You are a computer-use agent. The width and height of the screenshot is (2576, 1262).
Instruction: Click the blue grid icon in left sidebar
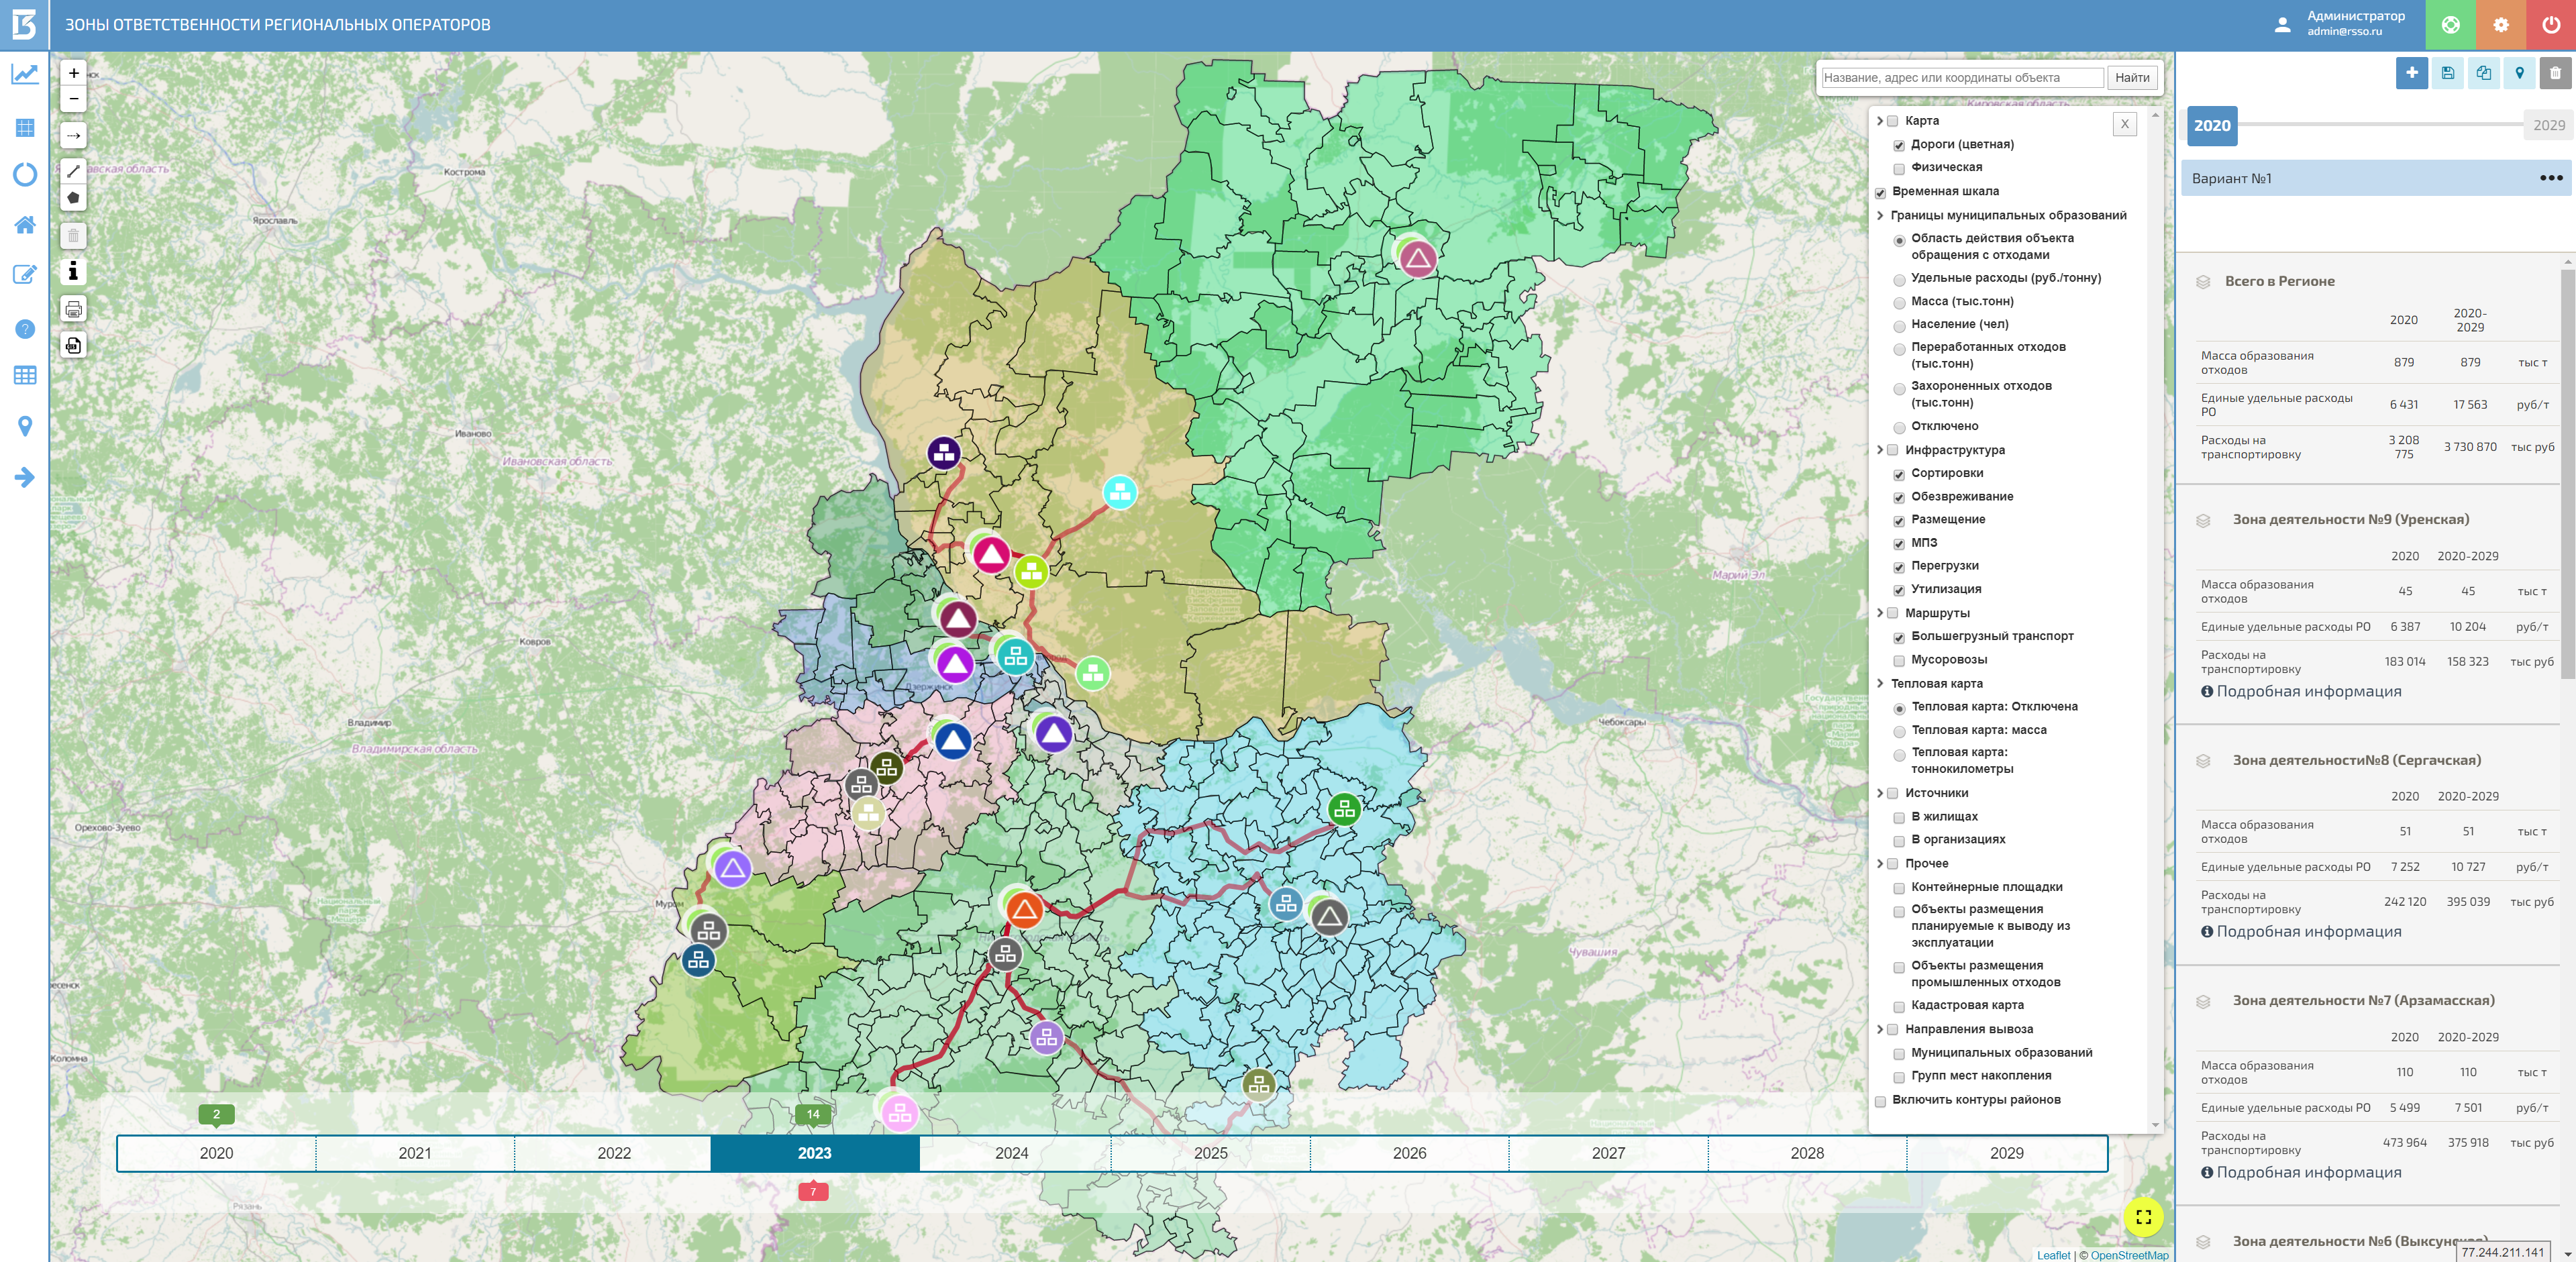tap(25, 127)
